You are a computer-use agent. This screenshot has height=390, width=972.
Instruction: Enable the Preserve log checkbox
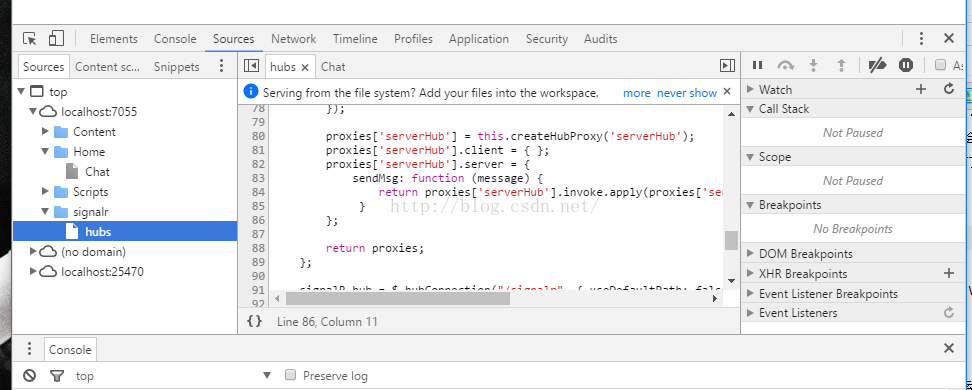click(289, 374)
